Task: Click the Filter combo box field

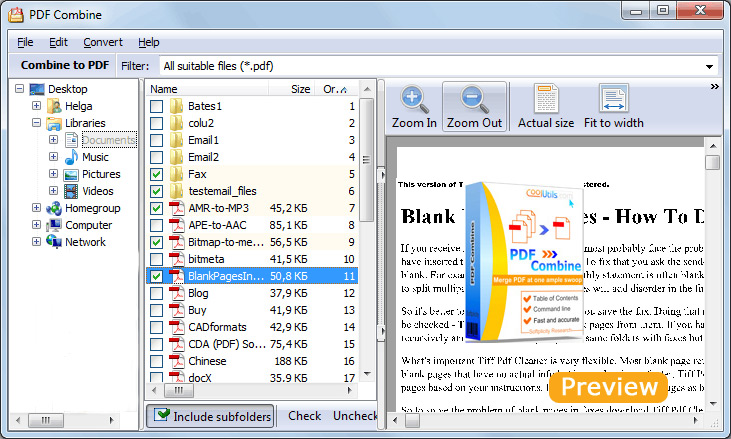Action: [438, 66]
